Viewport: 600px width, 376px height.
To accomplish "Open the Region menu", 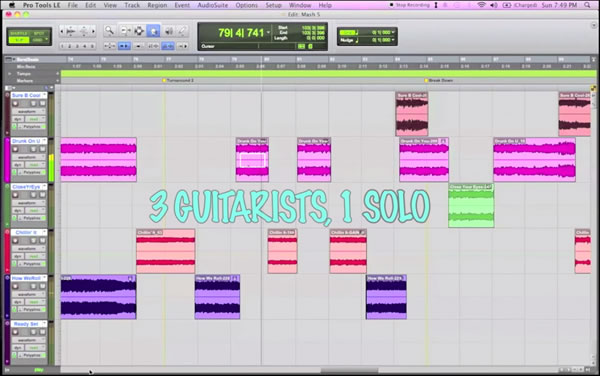I will pos(157,5).
